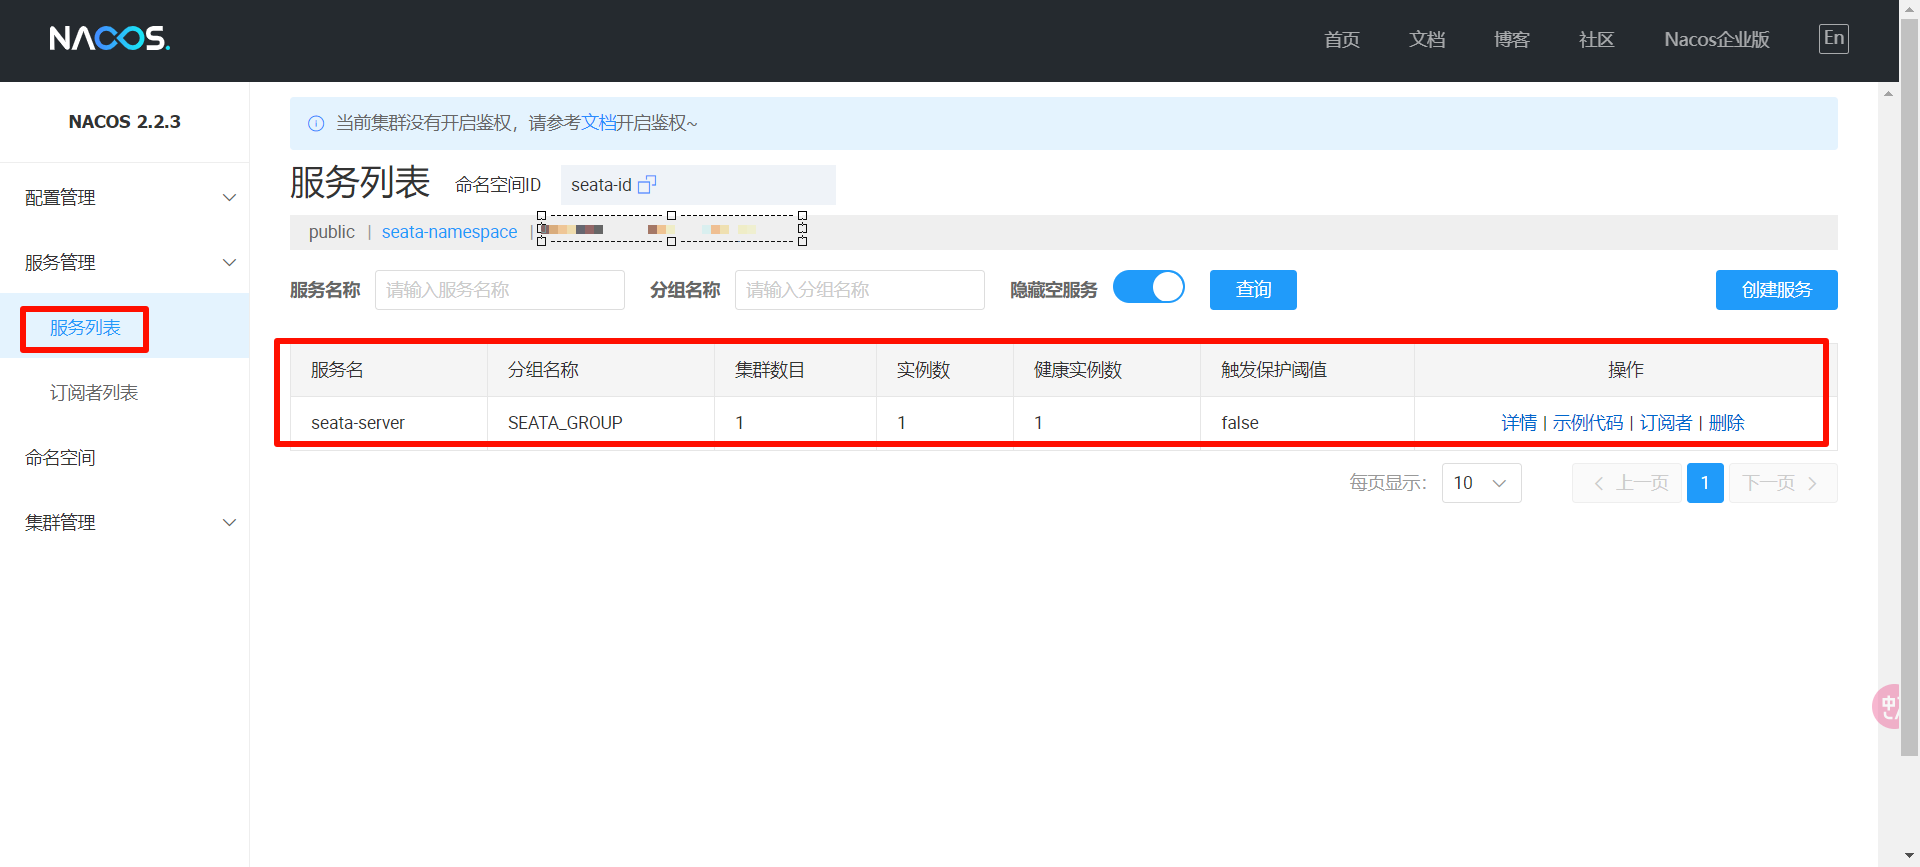Click the 创建服务 button

[x=1776, y=290]
